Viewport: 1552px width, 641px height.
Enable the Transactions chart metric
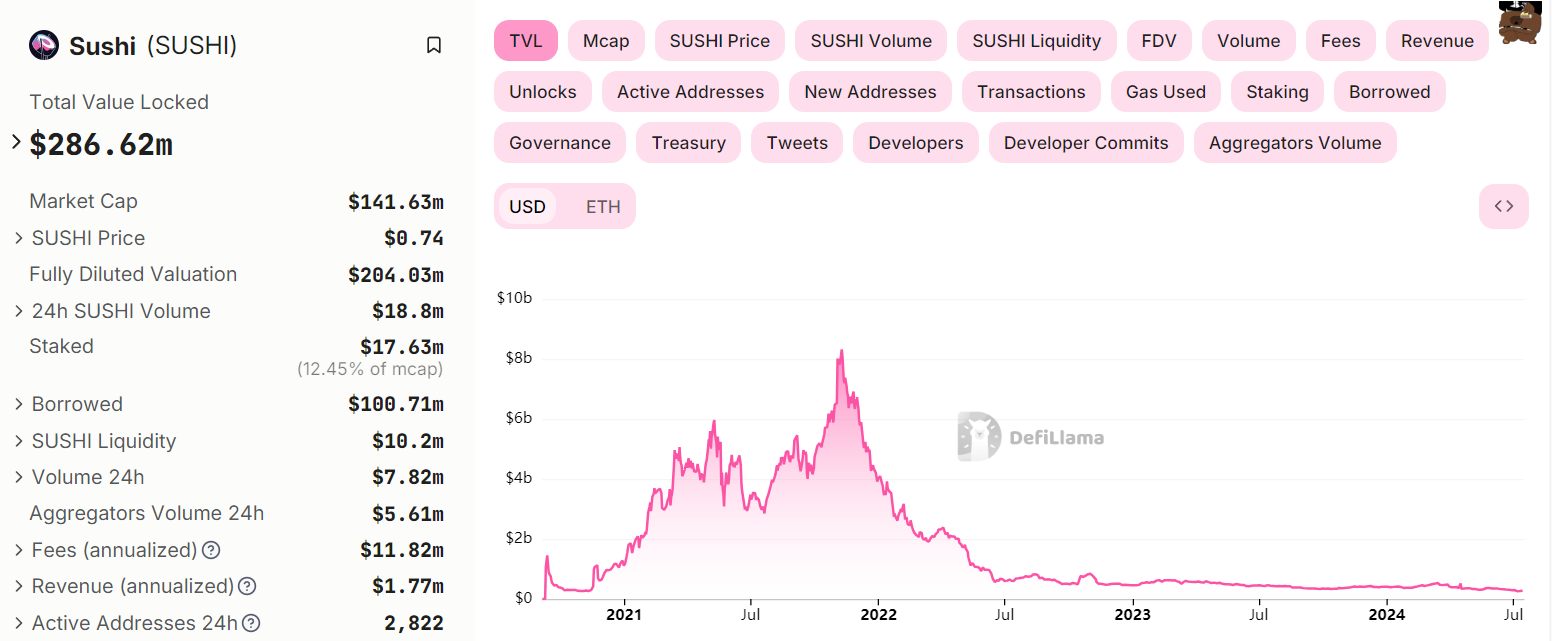(1031, 92)
